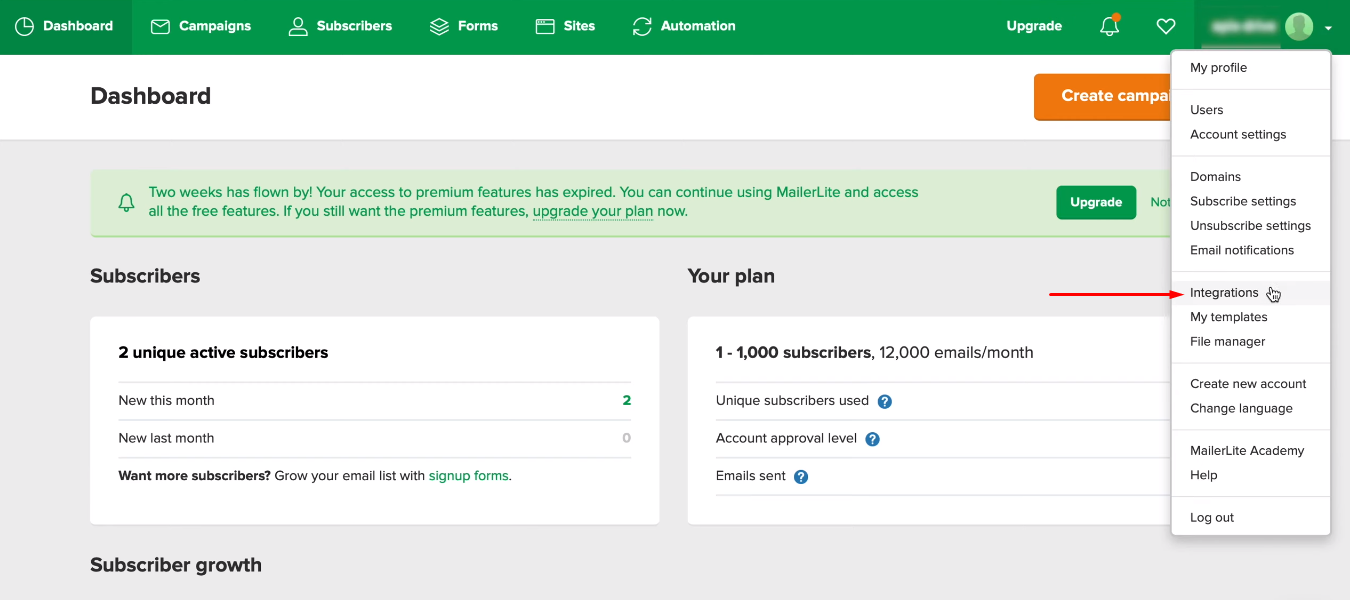
Task: Click the green Upgrade button in banner
Action: [1096, 202]
